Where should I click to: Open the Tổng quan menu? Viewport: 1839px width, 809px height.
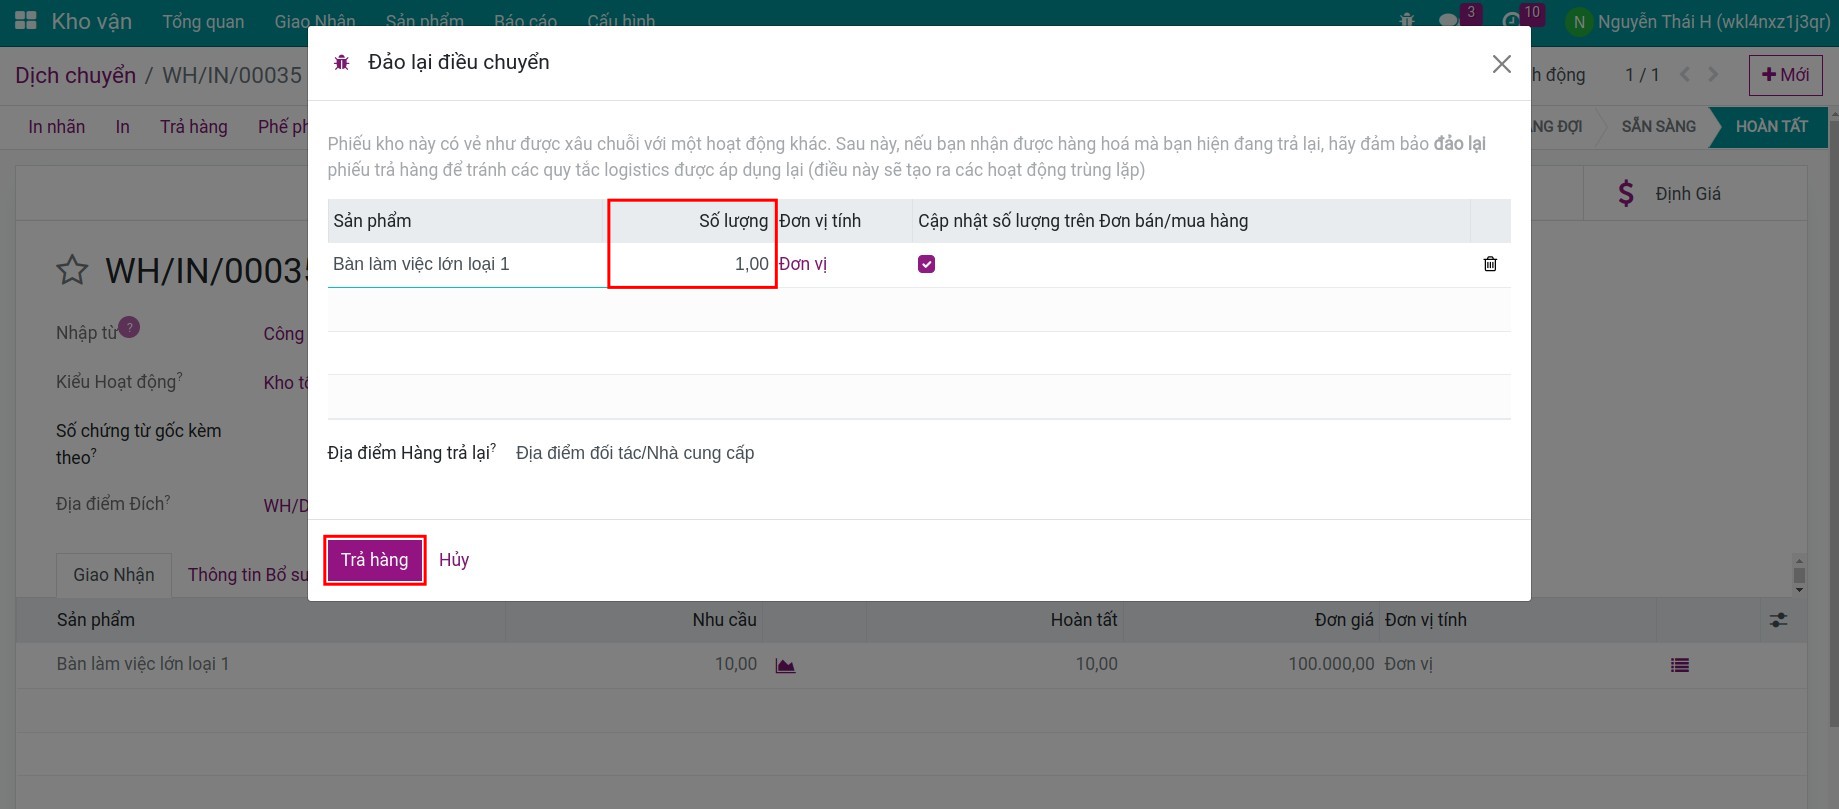[x=203, y=21]
